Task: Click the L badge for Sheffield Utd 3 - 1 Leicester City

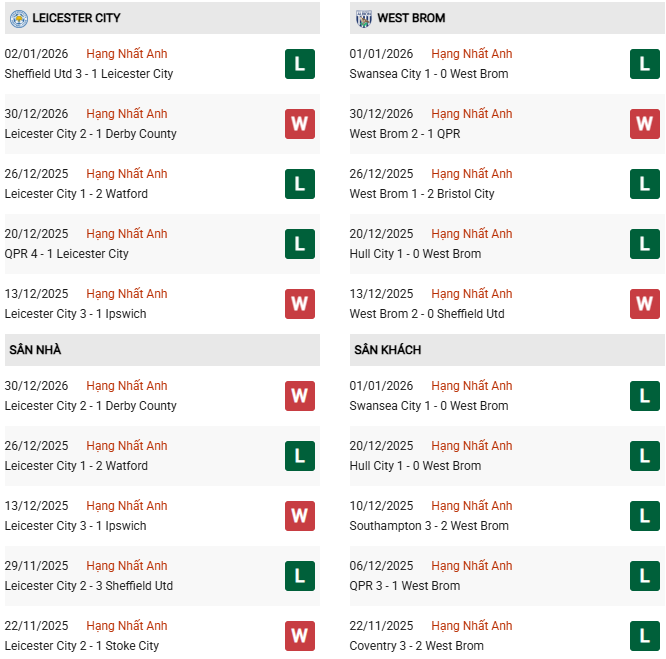Action: pos(299,64)
